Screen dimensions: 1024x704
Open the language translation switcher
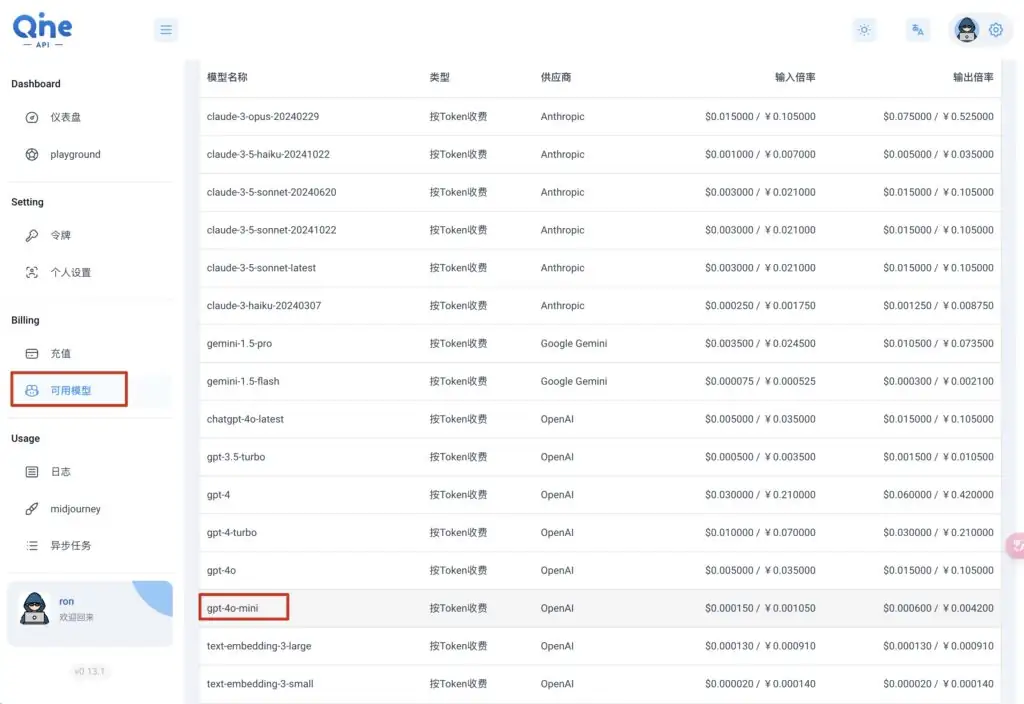[x=917, y=30]
